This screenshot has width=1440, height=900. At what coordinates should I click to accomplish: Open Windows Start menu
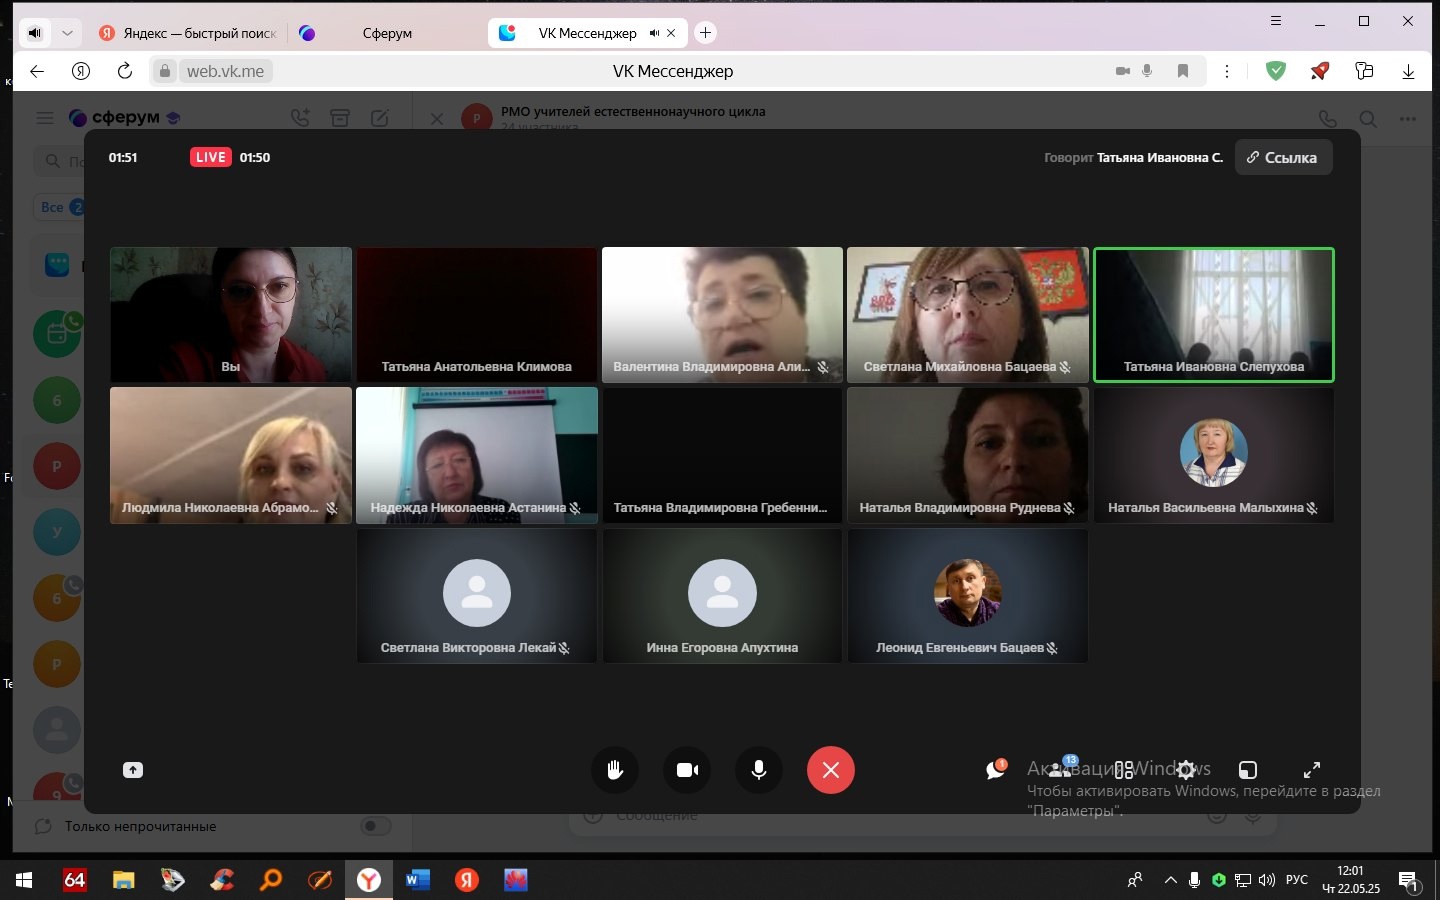point(24,880)
